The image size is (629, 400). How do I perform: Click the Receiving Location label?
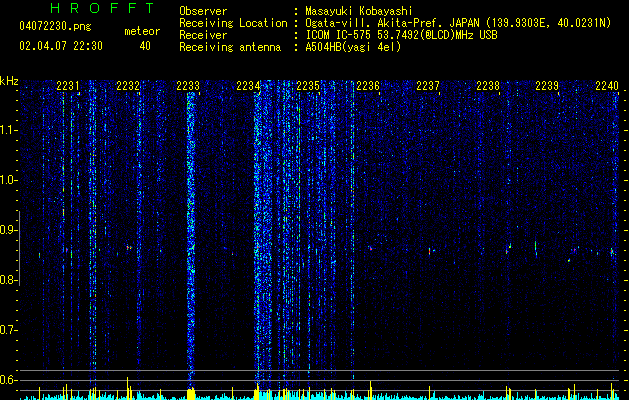(233, 23)
